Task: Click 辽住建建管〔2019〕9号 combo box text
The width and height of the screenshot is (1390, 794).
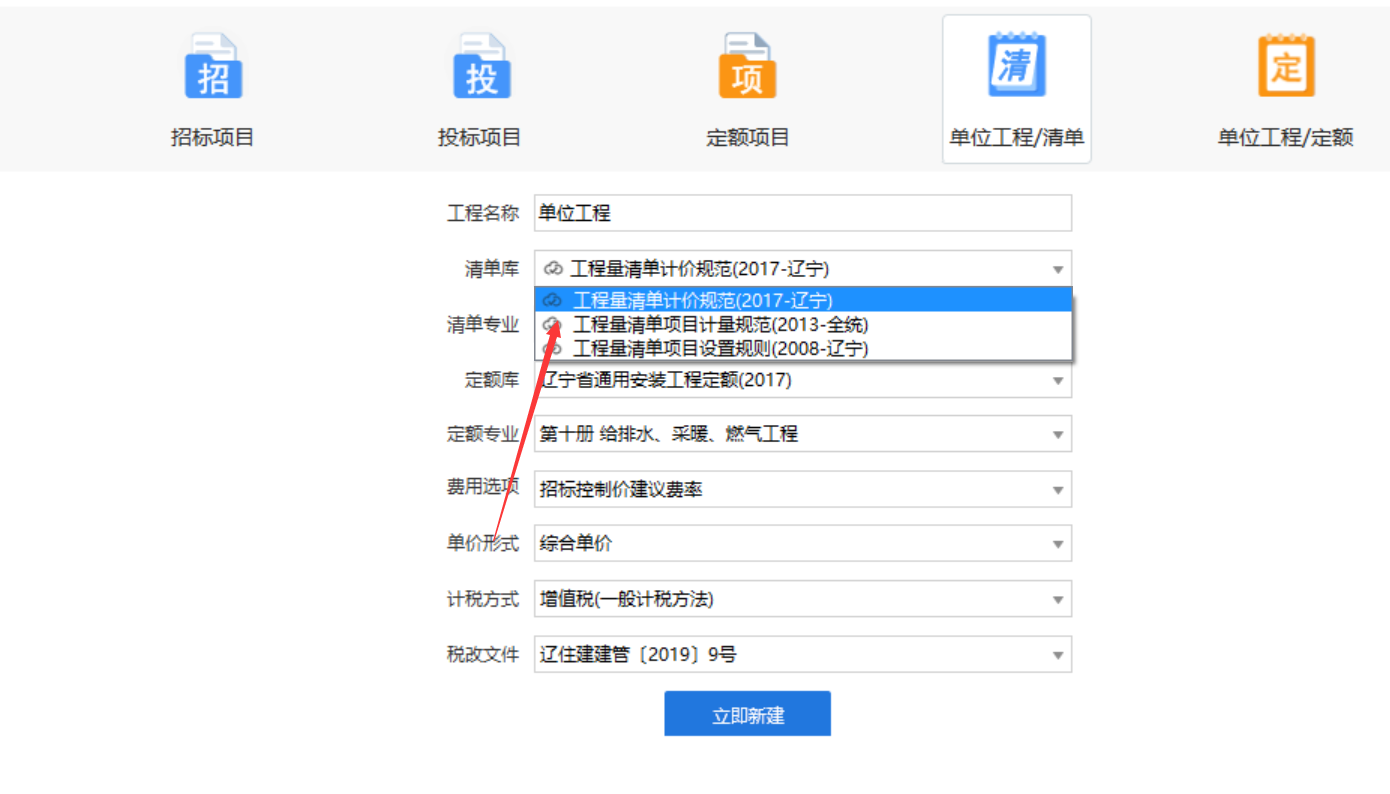Action: click(639, 655)
